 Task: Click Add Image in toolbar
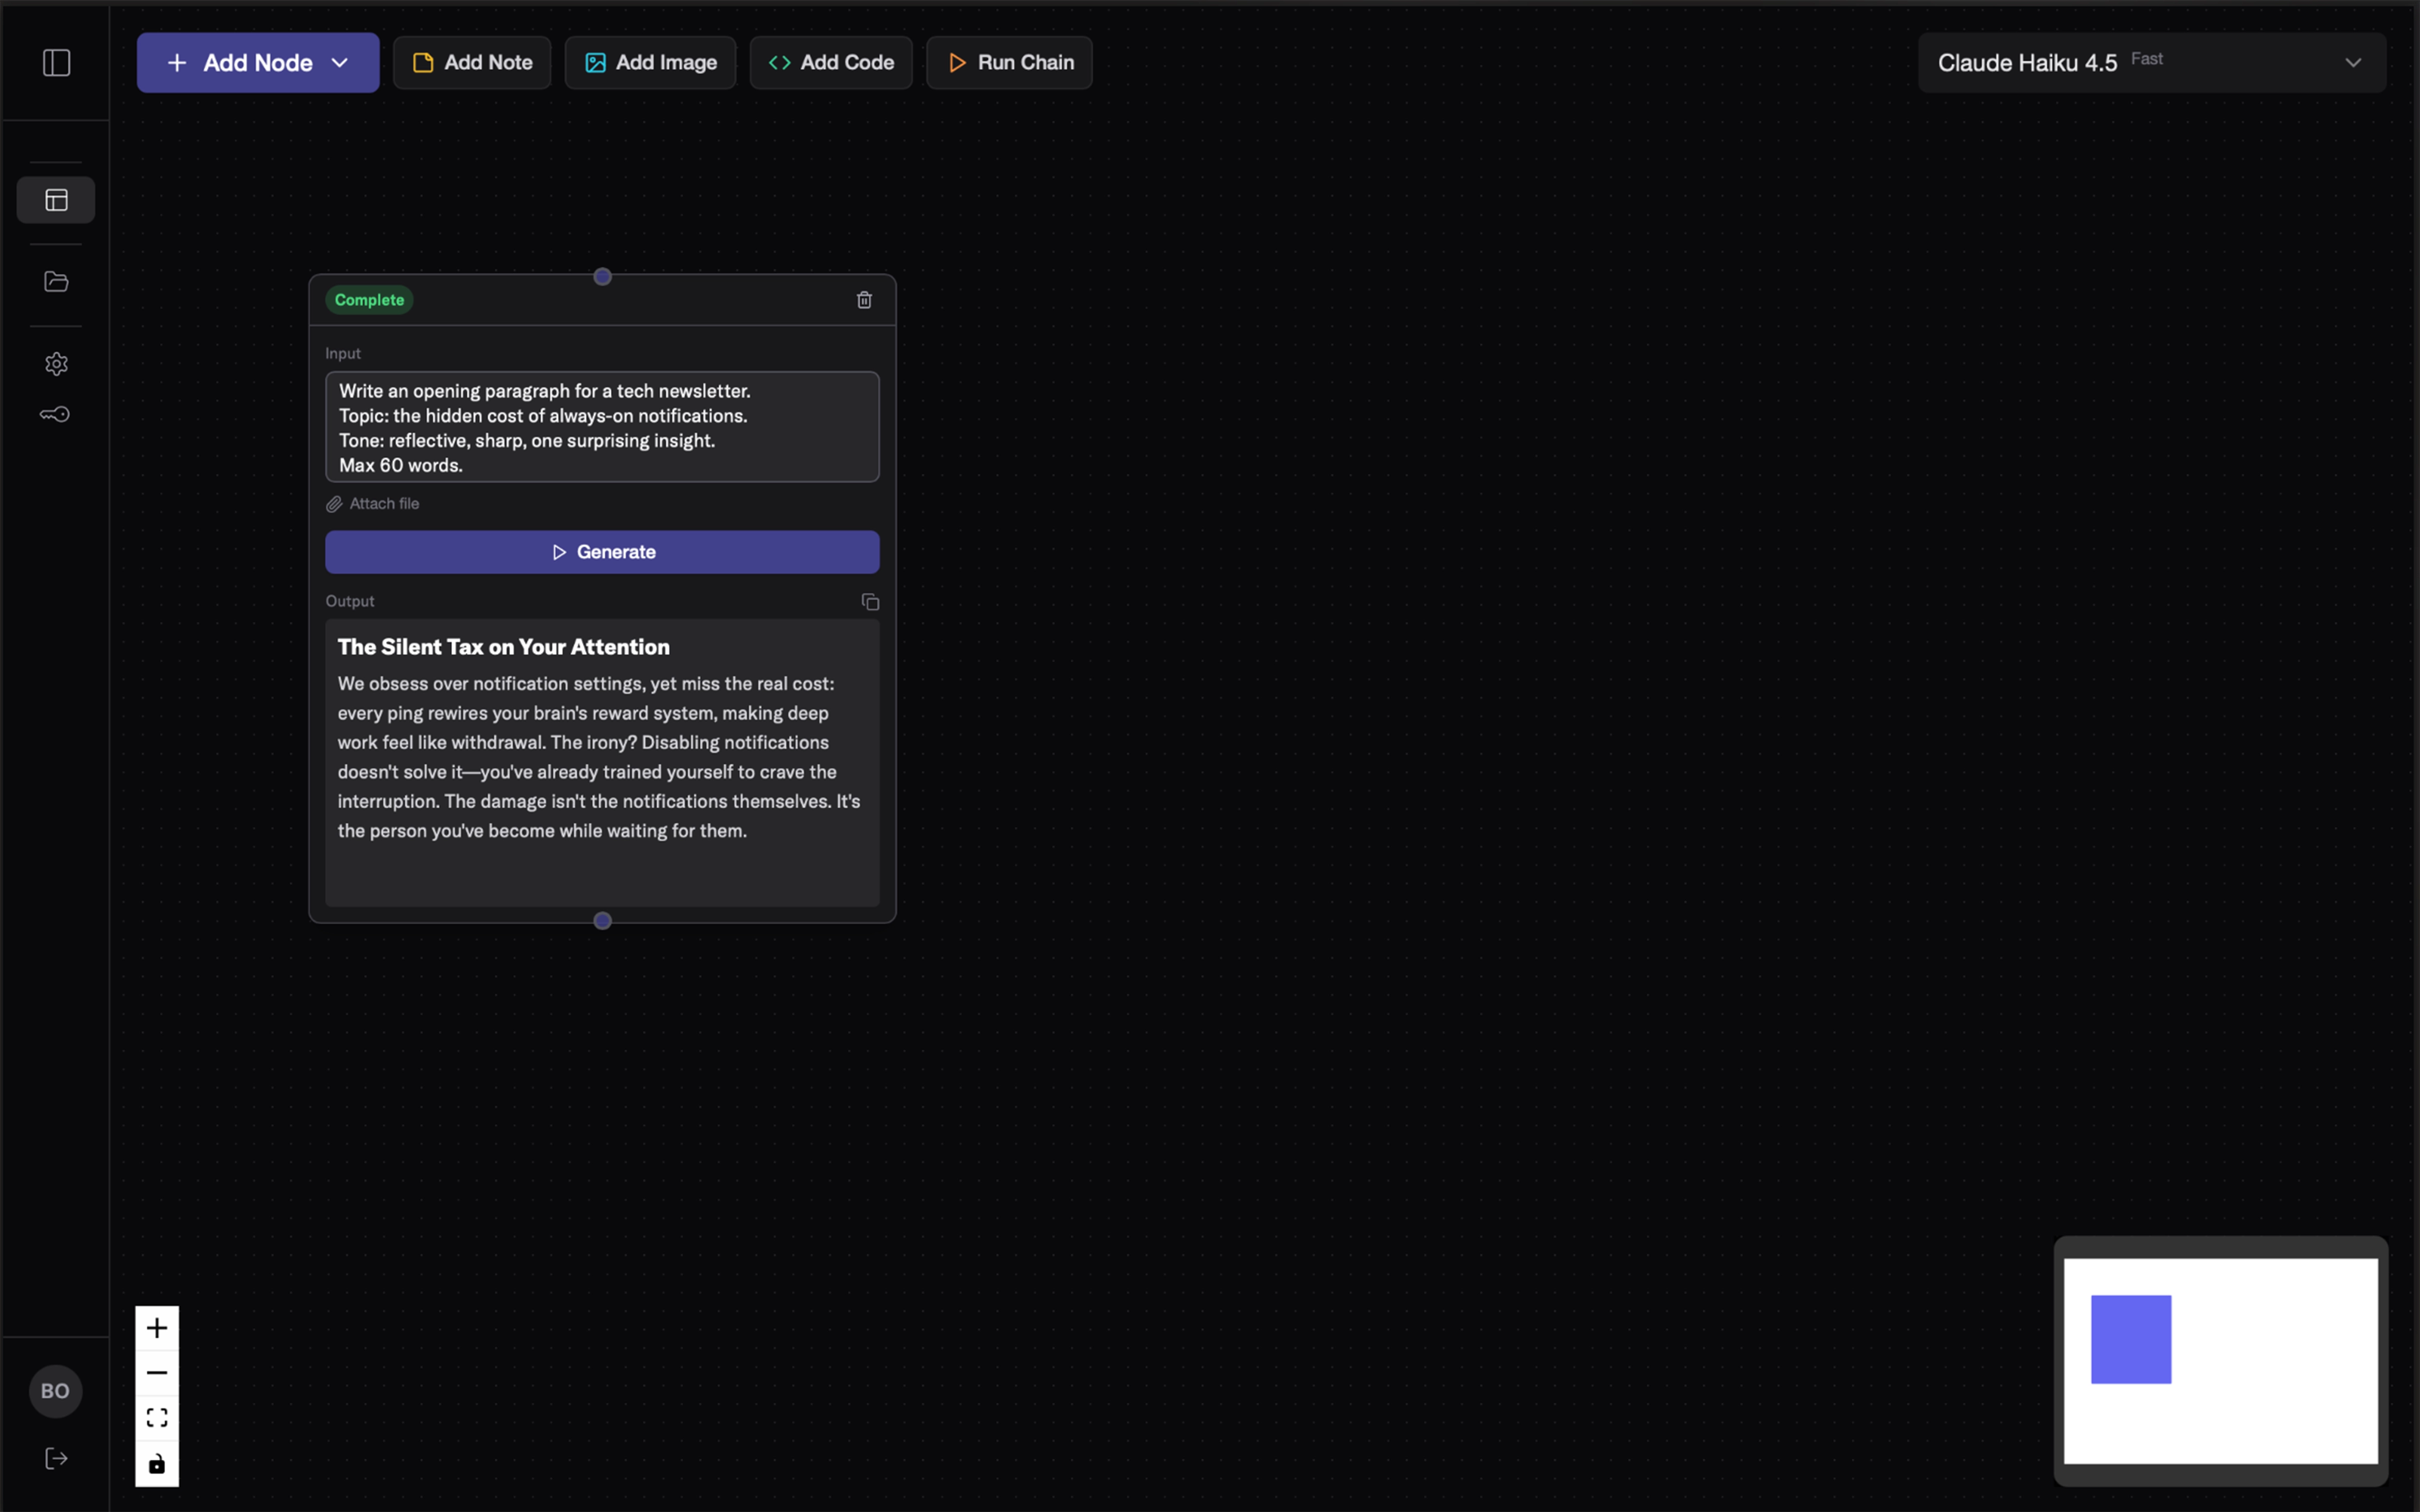pos(650,63)
